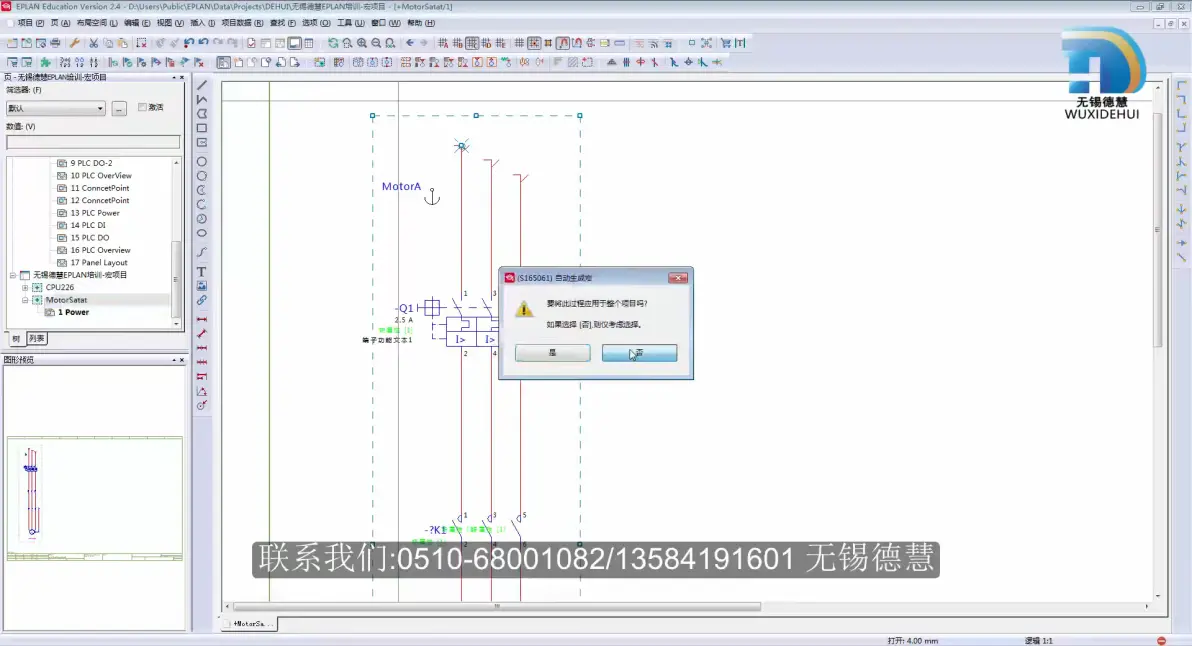This screenshot has height=646, width=1192.
Task: Select the Polyline drawing tool
Action: click(x=202, y=100)
